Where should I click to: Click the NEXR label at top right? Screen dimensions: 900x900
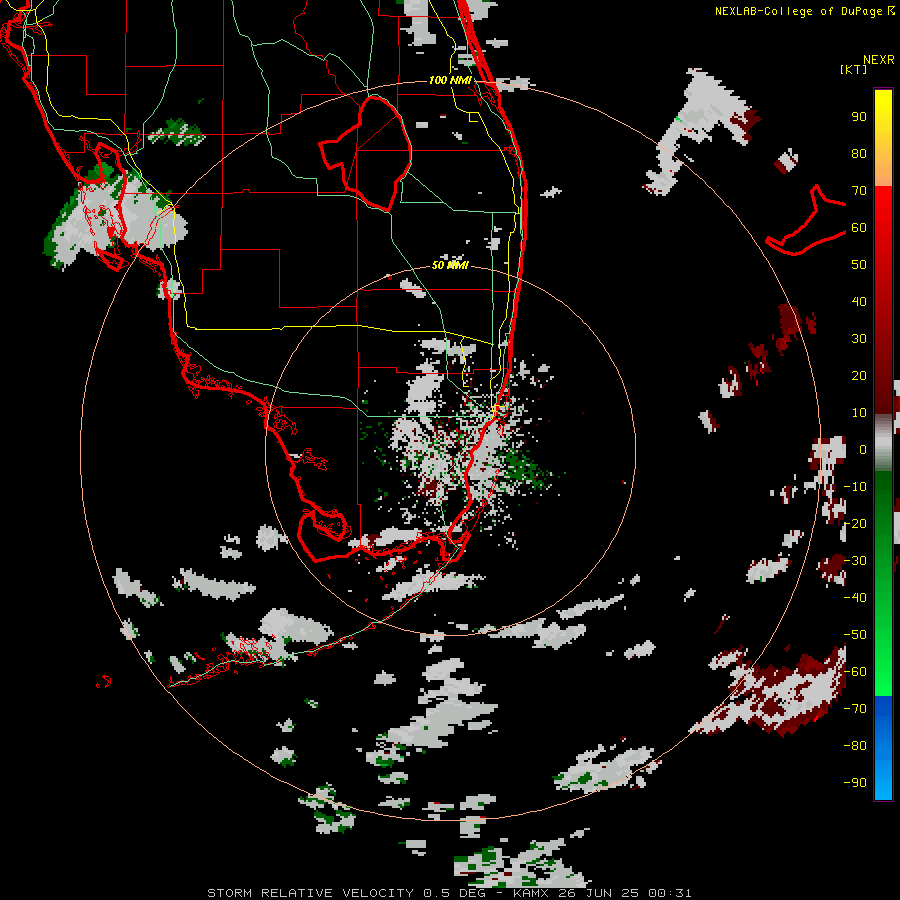click(879, 60)
